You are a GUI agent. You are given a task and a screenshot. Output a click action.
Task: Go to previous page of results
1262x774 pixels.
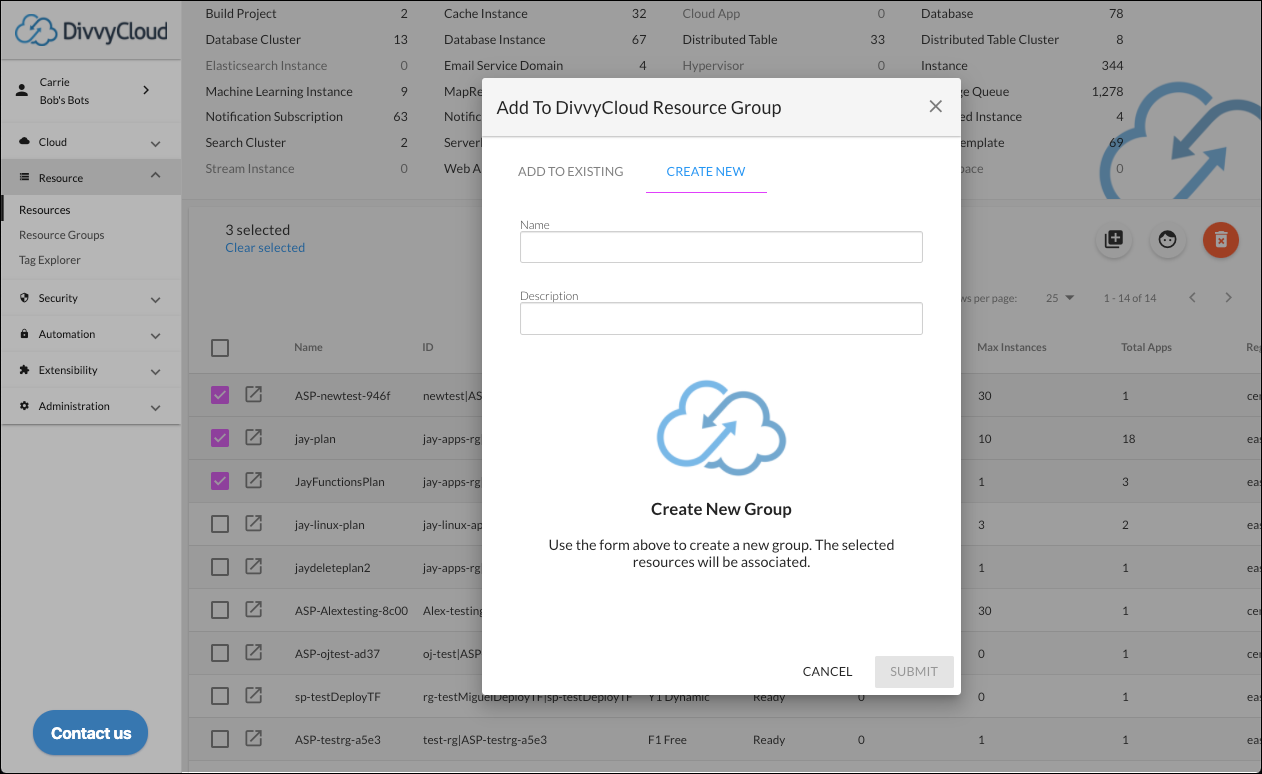(1192, 298)
